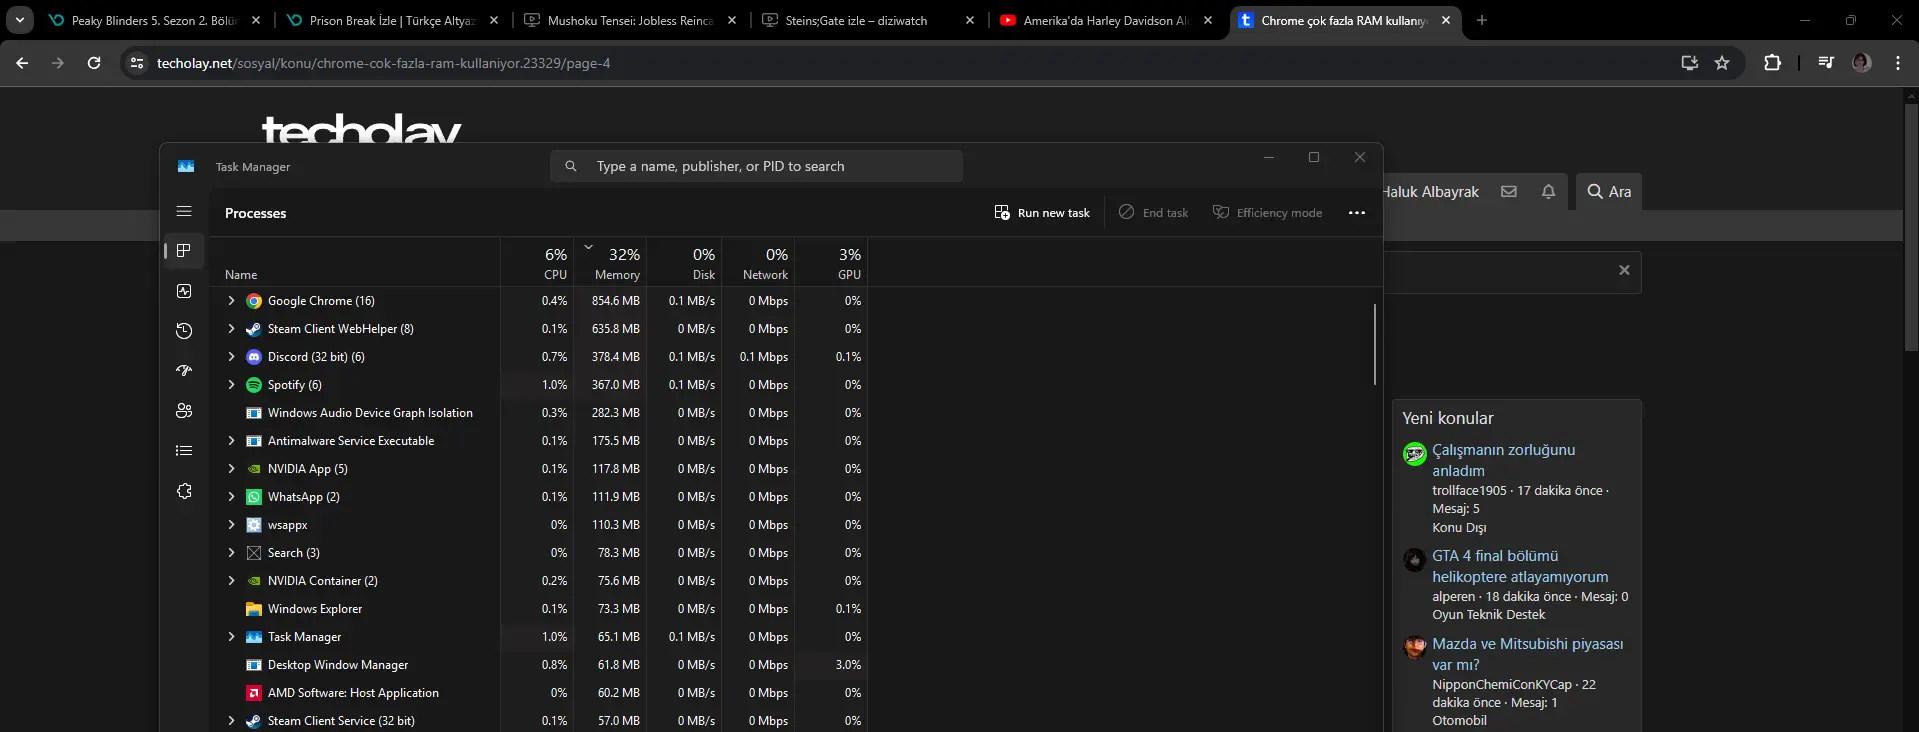Click End task button
1919x732 pixels.
click(1153, 213)
